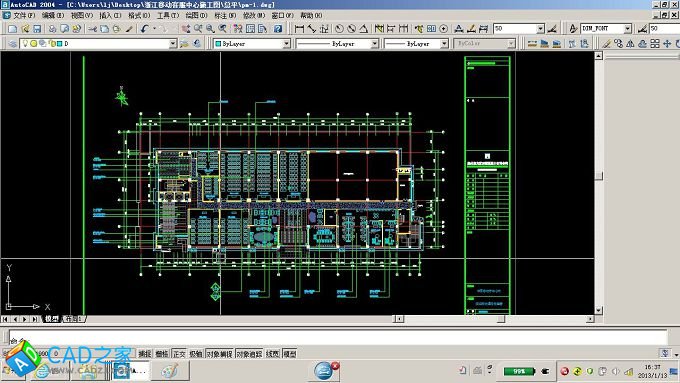Toggle 正交 ortho mode in status bar
This screenshot has height=383, width=680.
pos(179,354)
